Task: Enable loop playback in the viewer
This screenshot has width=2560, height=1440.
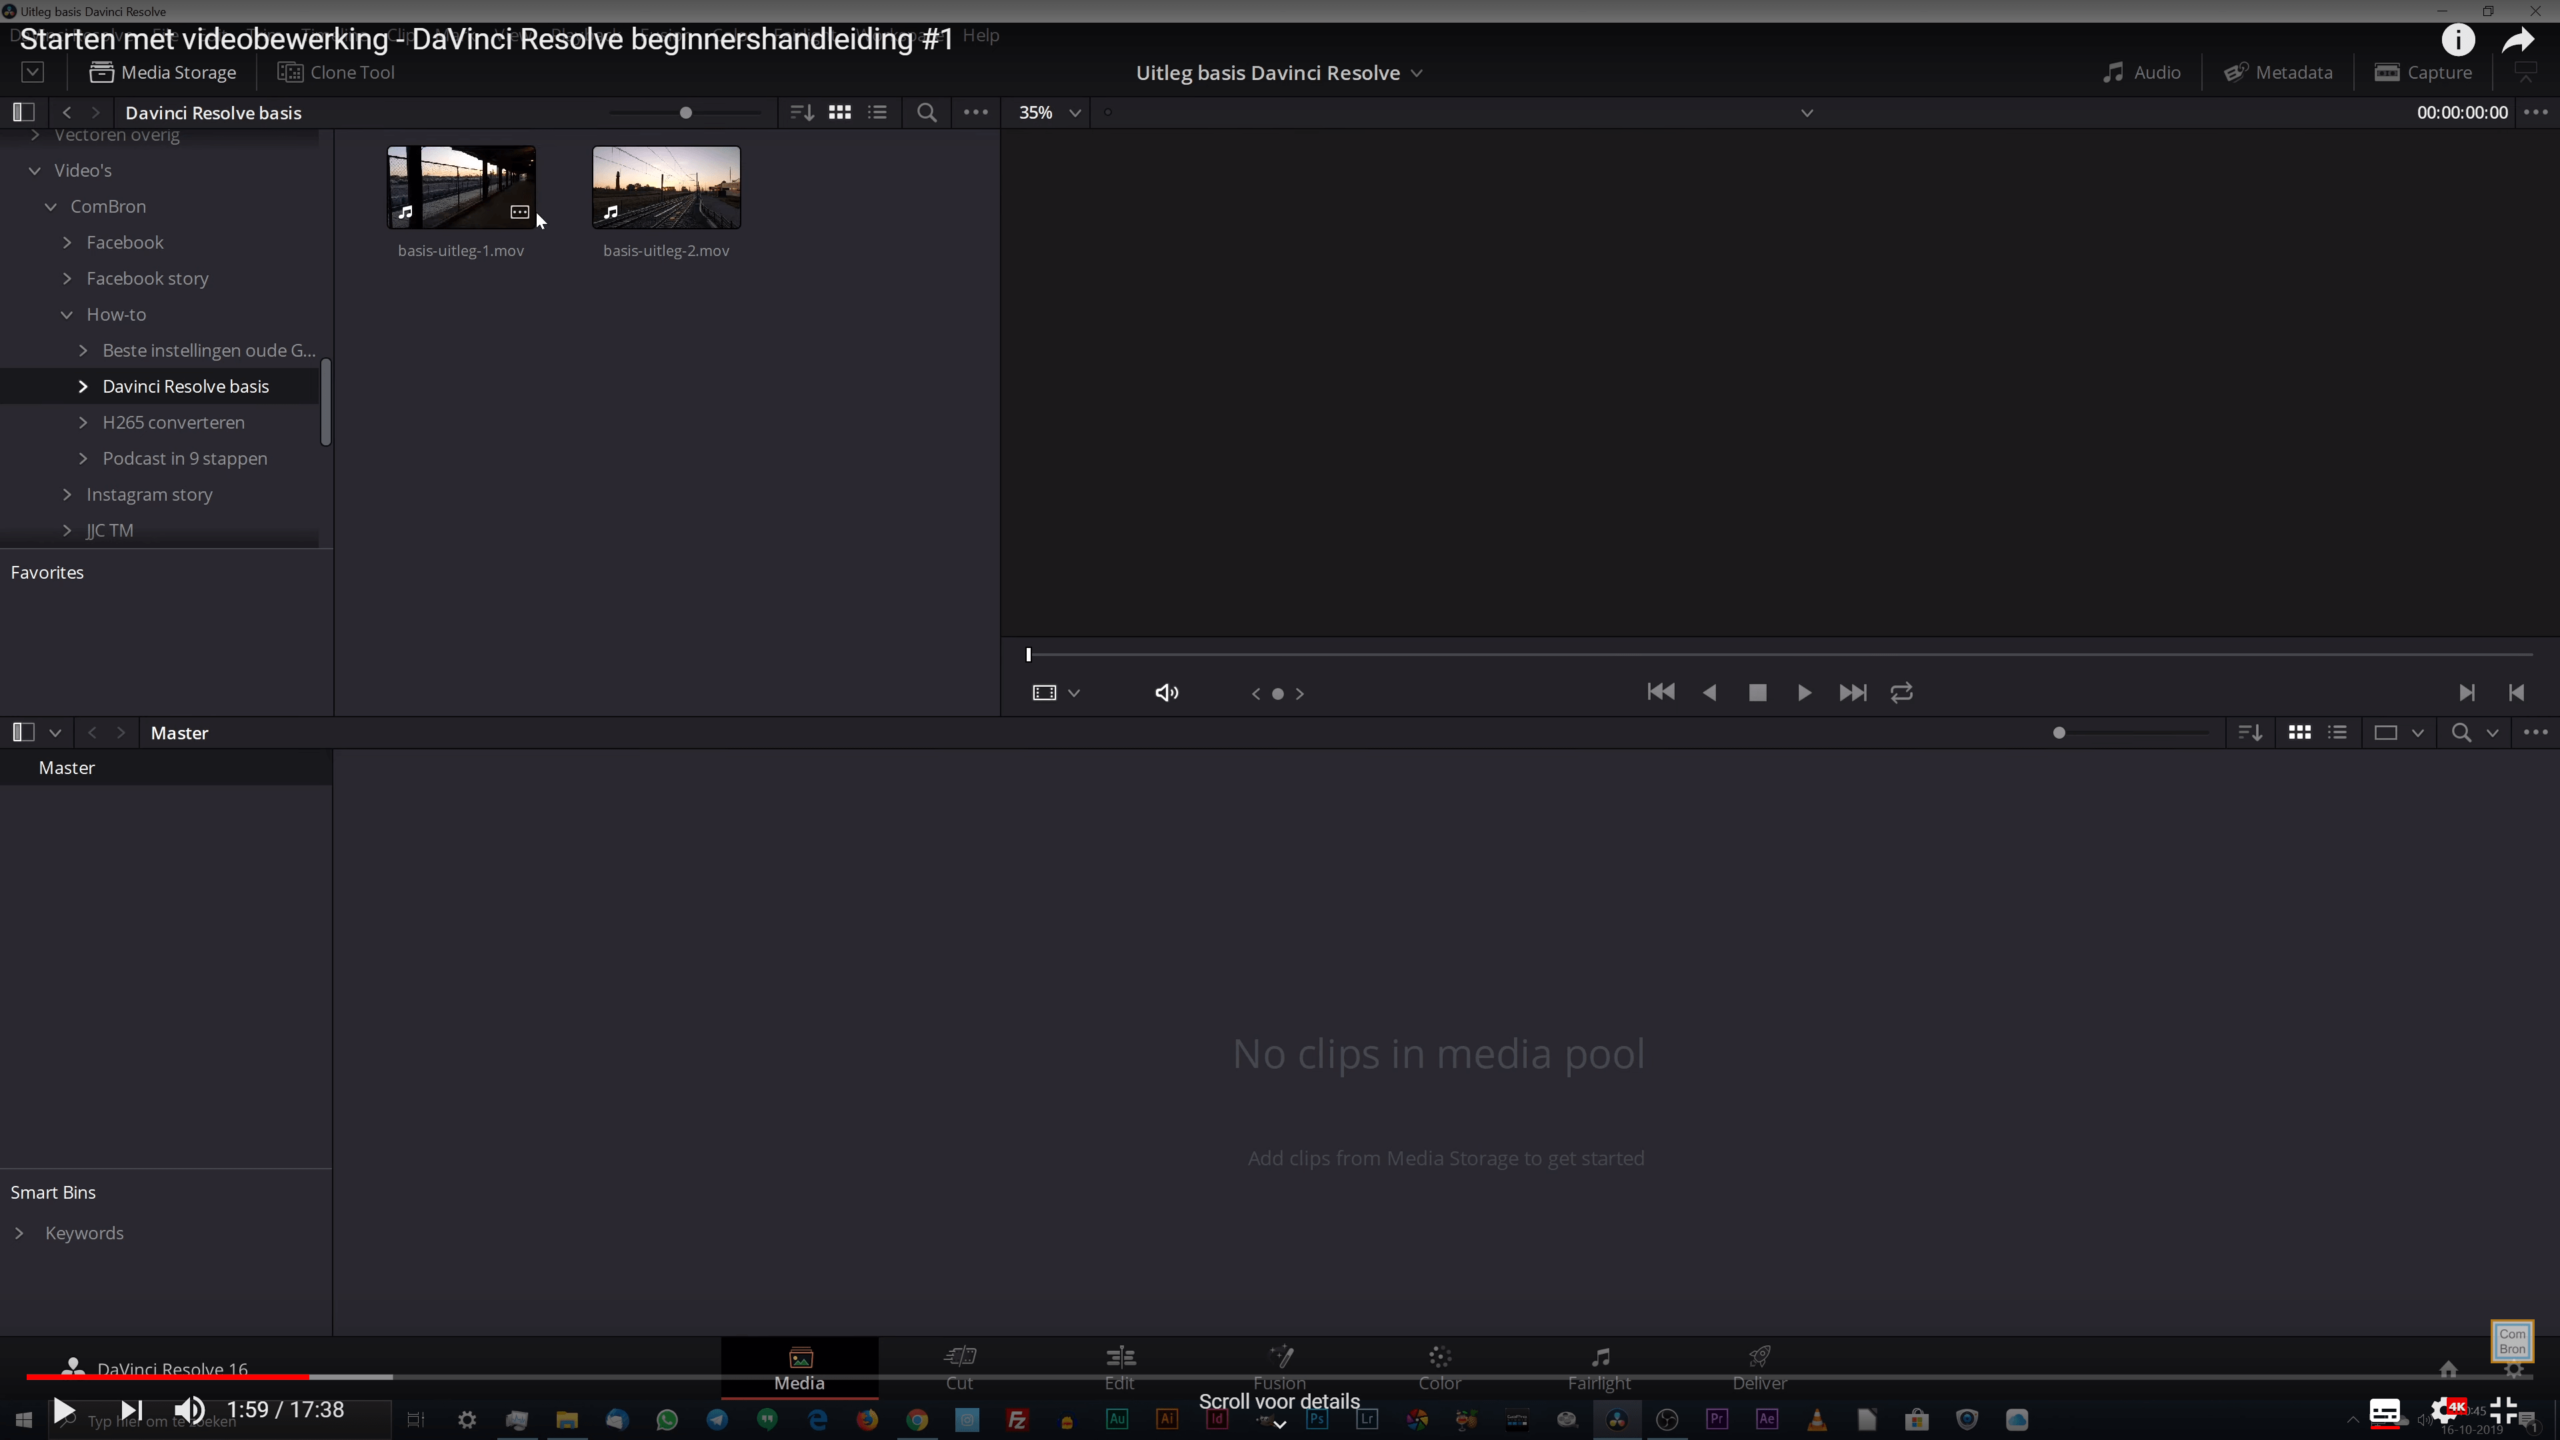Action: point(1899,692)
